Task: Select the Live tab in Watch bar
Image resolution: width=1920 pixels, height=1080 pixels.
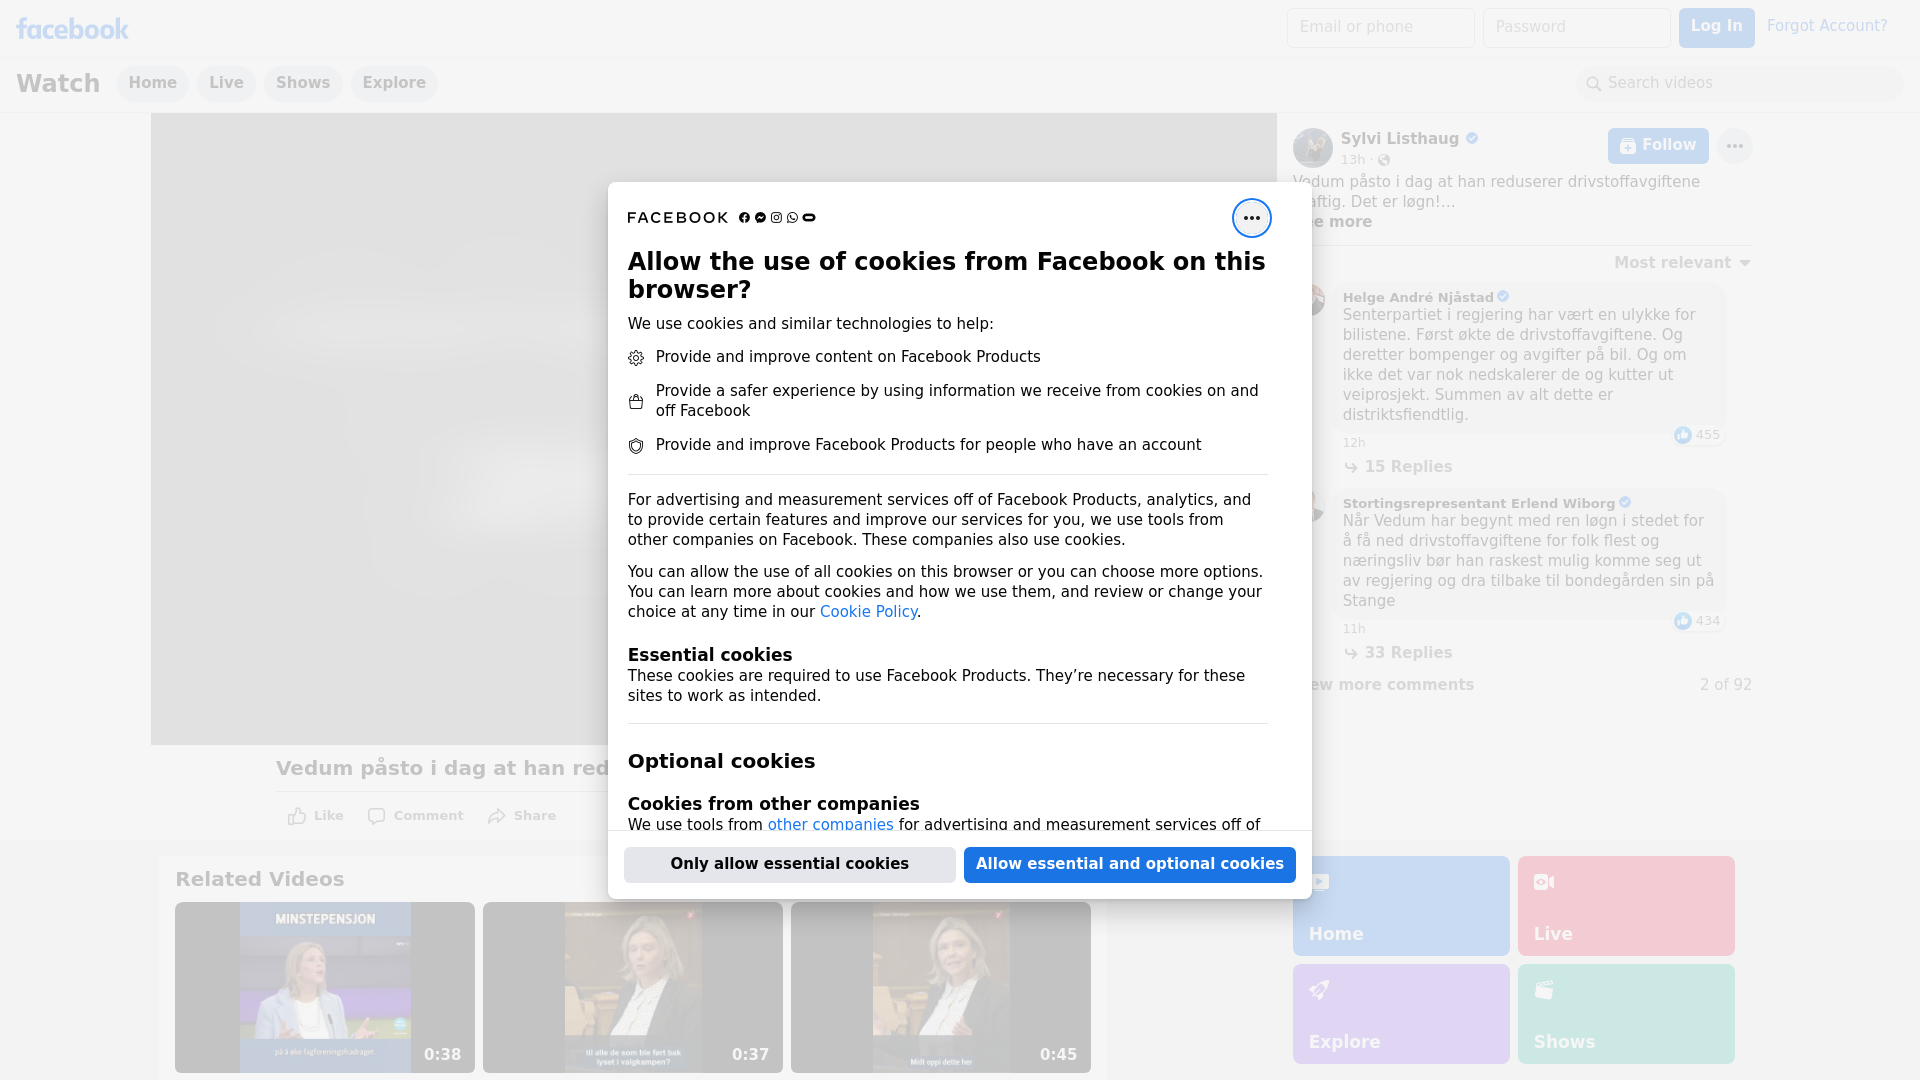Action: tap(226, 84)
